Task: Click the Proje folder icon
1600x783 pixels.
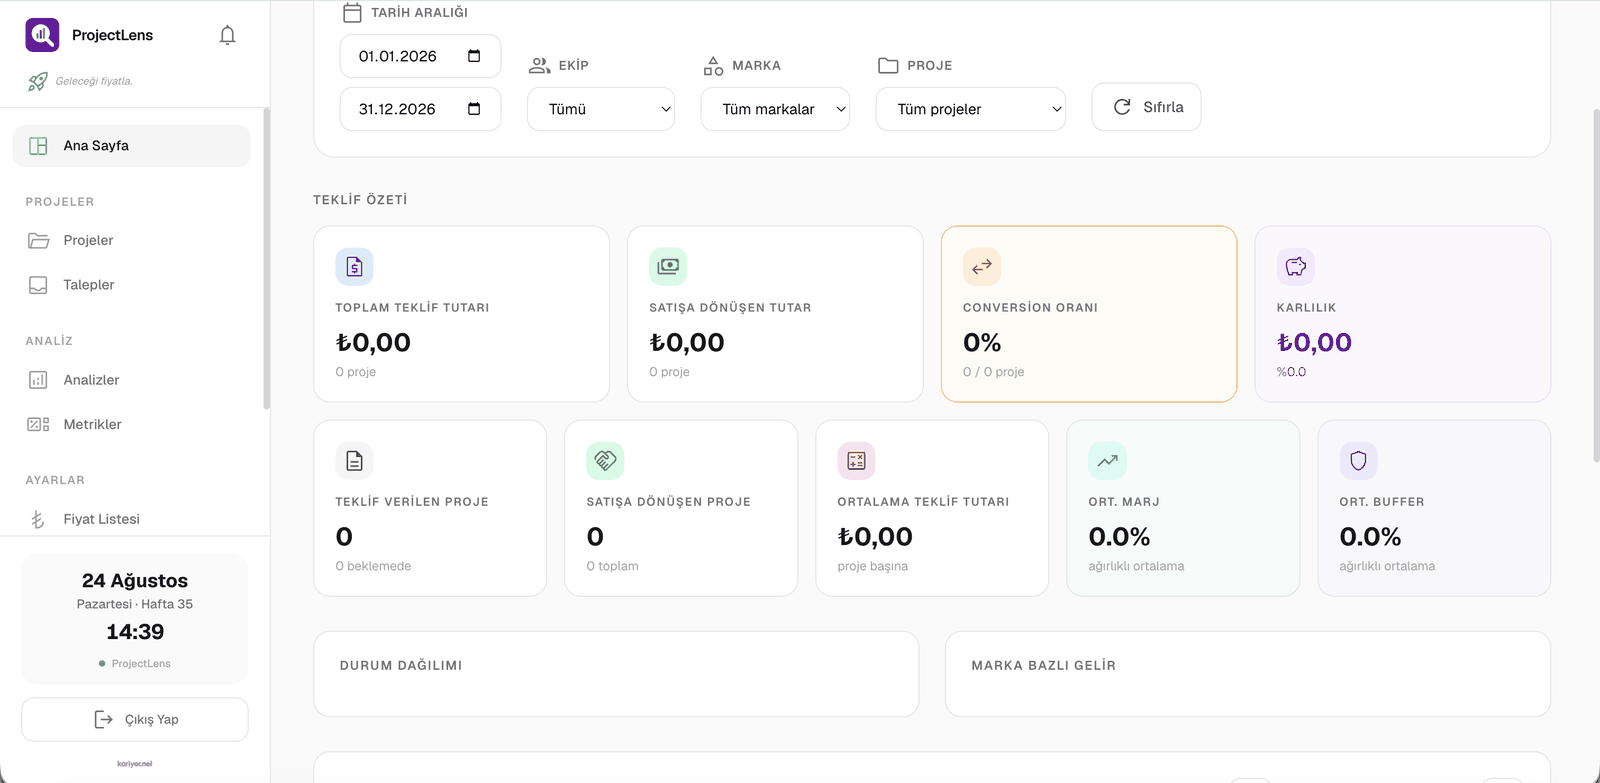Action: [888, 66]
